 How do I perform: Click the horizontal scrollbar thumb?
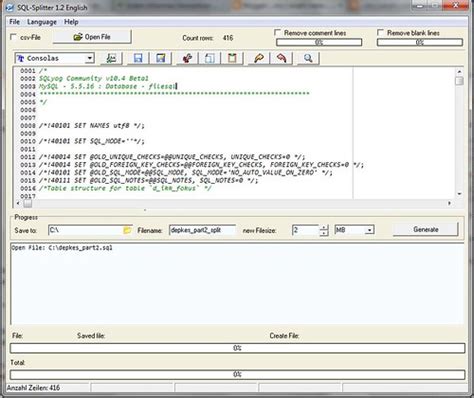(28, 203)
